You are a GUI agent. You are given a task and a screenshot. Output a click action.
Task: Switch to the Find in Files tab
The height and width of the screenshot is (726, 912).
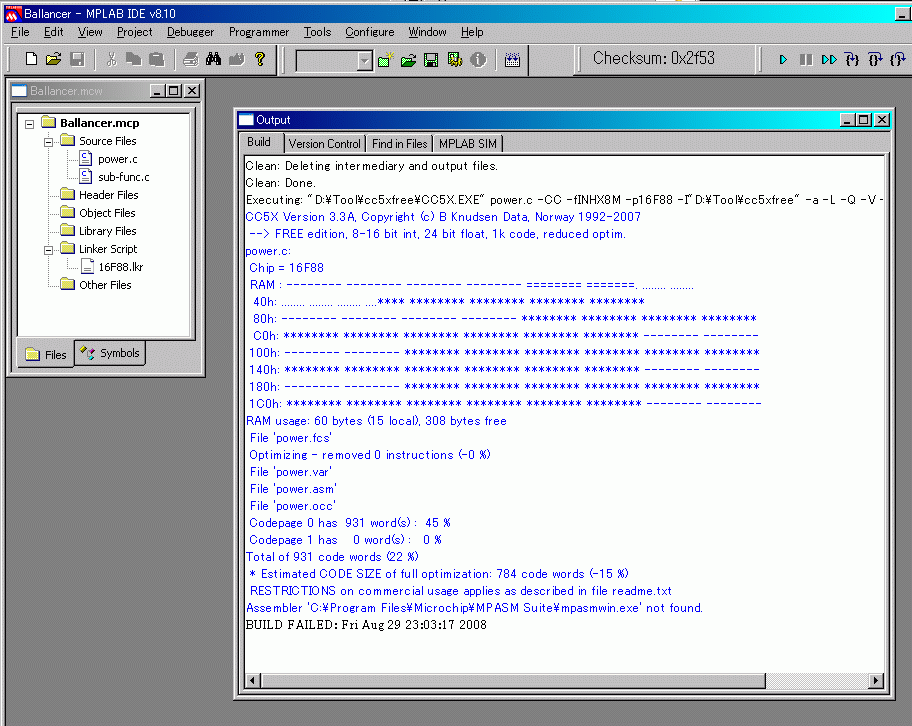[x=399, y=144]
